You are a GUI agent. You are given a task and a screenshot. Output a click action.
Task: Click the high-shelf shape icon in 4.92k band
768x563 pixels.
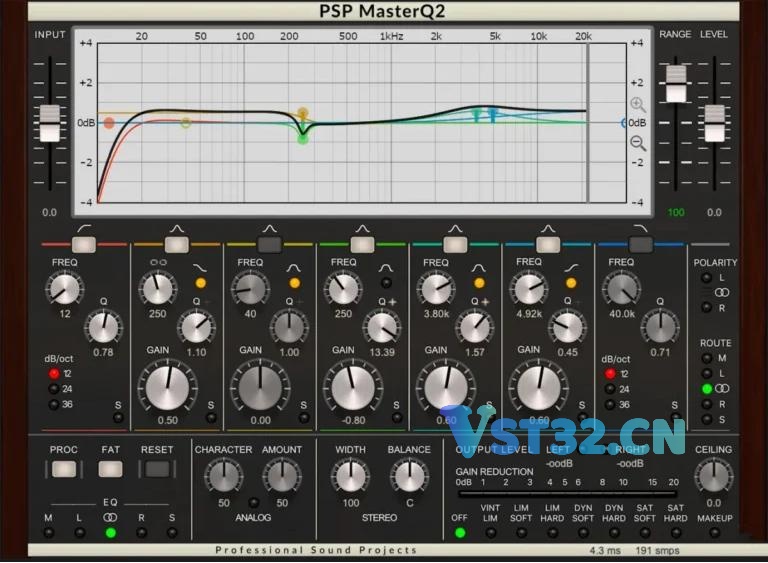coord(571,268)
